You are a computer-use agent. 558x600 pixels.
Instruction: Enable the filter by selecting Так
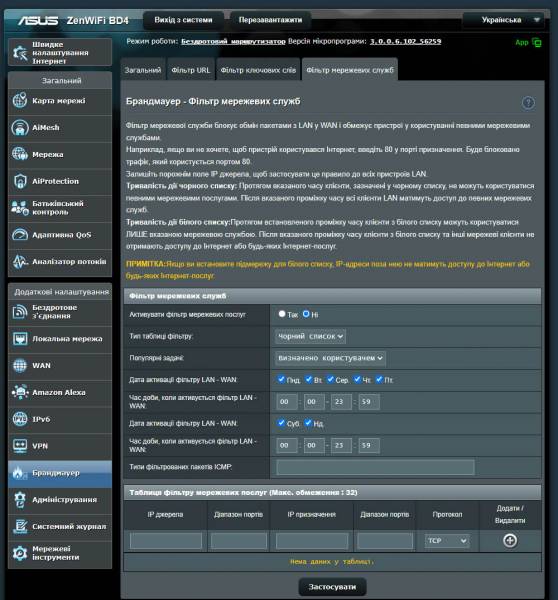coord(282,314)
